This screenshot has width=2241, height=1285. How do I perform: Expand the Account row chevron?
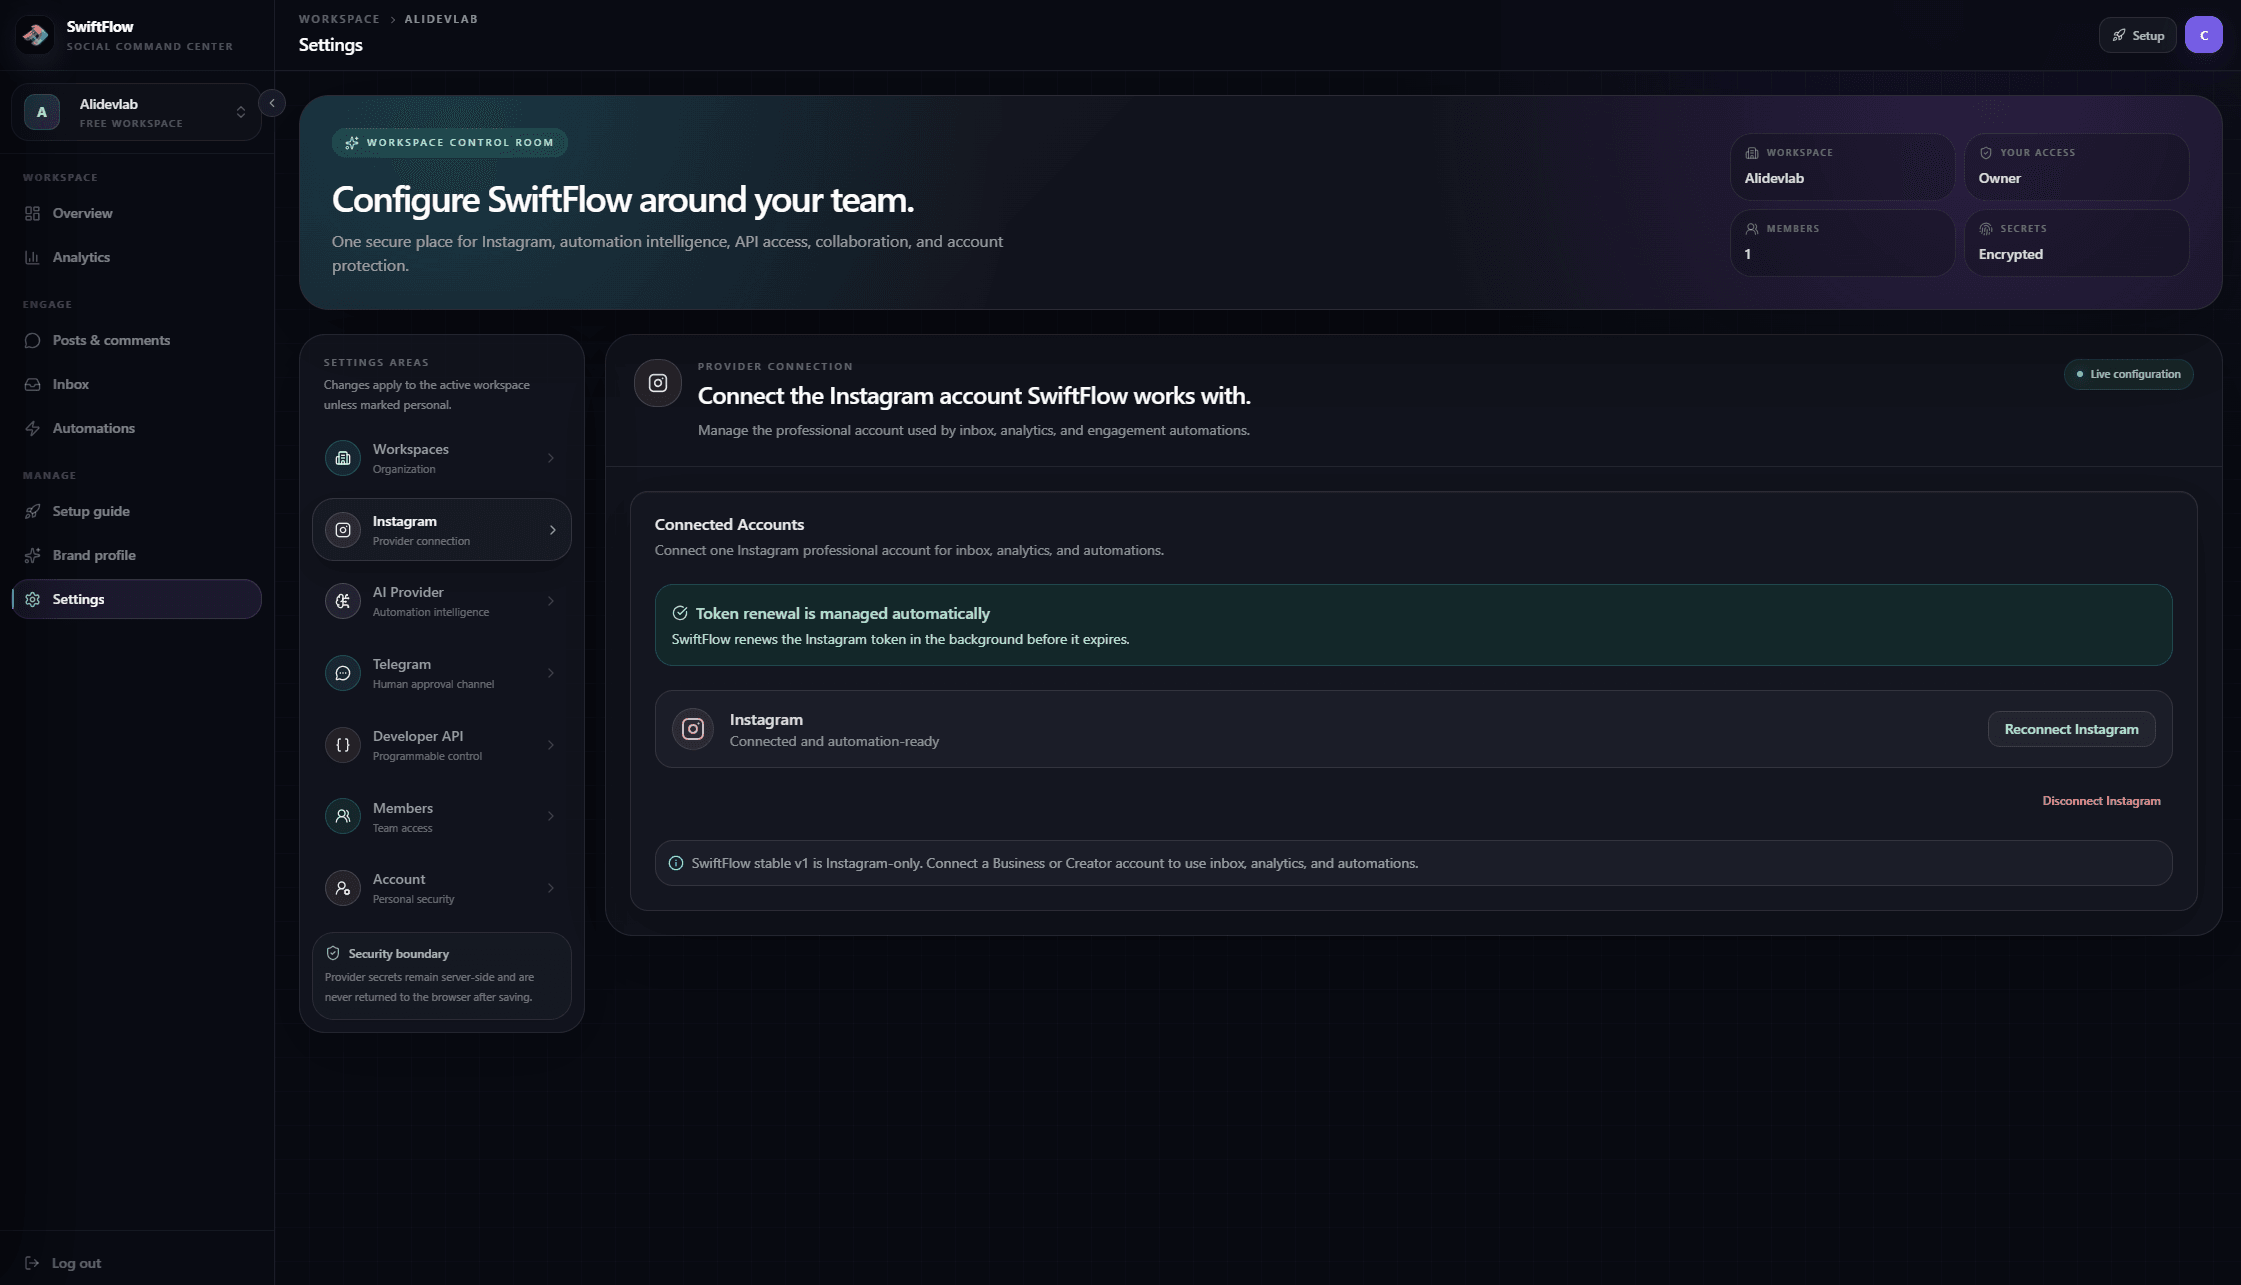(x=551, y=888)
